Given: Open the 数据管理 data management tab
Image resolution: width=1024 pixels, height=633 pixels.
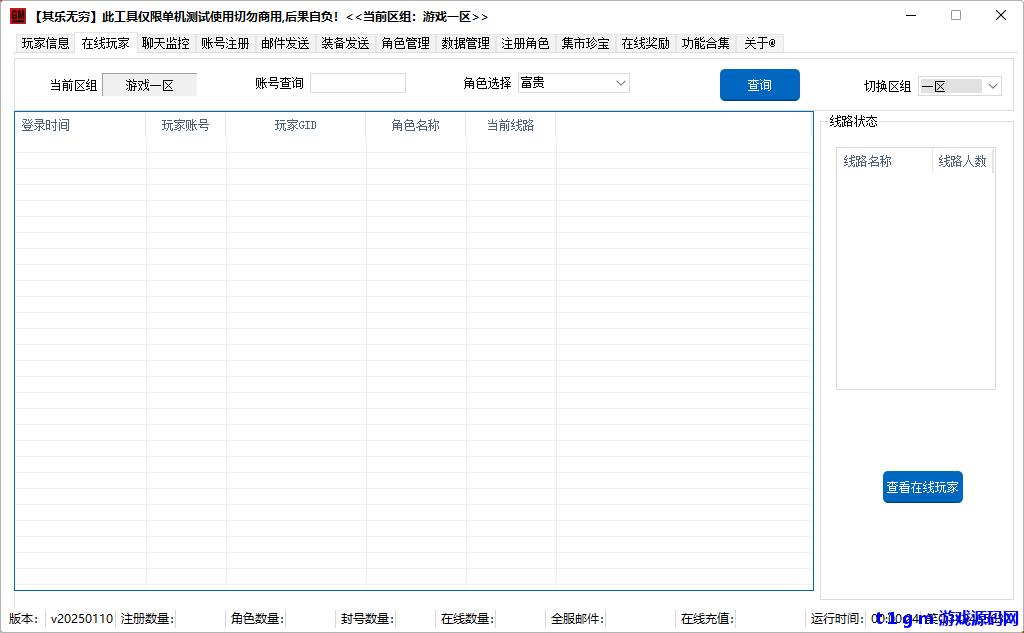Looking at the screenshot, I should pyautogui.click(x=465, y=43).
